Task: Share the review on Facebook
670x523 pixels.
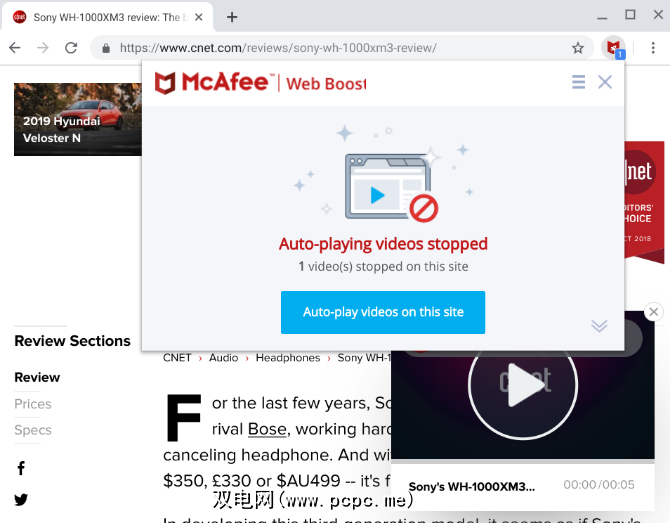Action: point(21,468)
